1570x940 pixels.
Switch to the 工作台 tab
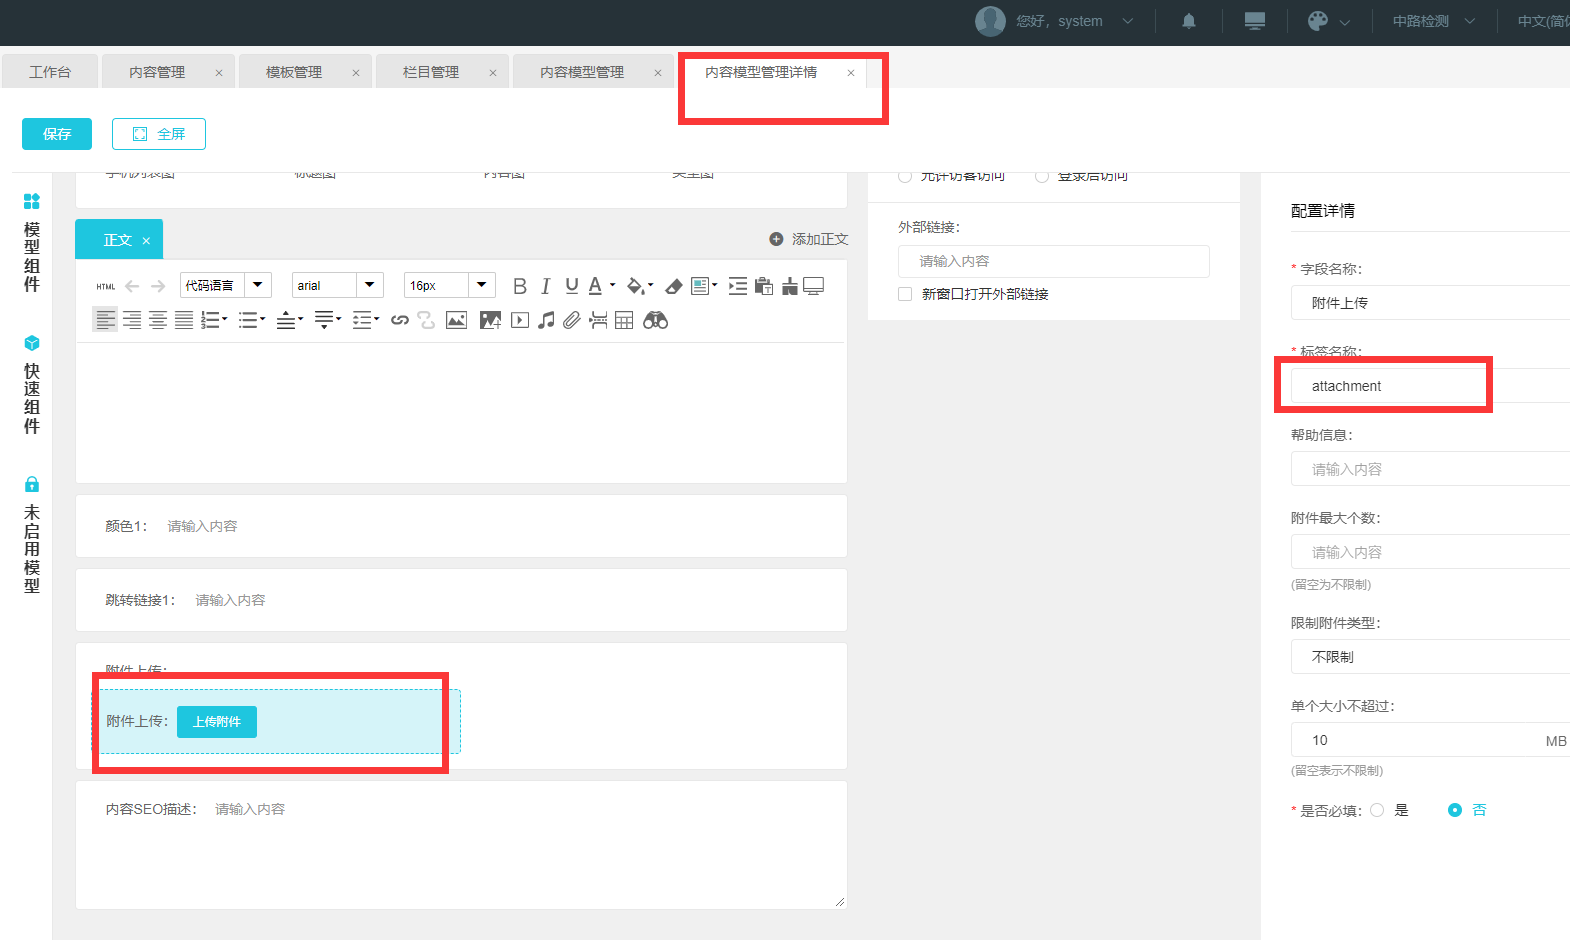[x=50, y=72]
